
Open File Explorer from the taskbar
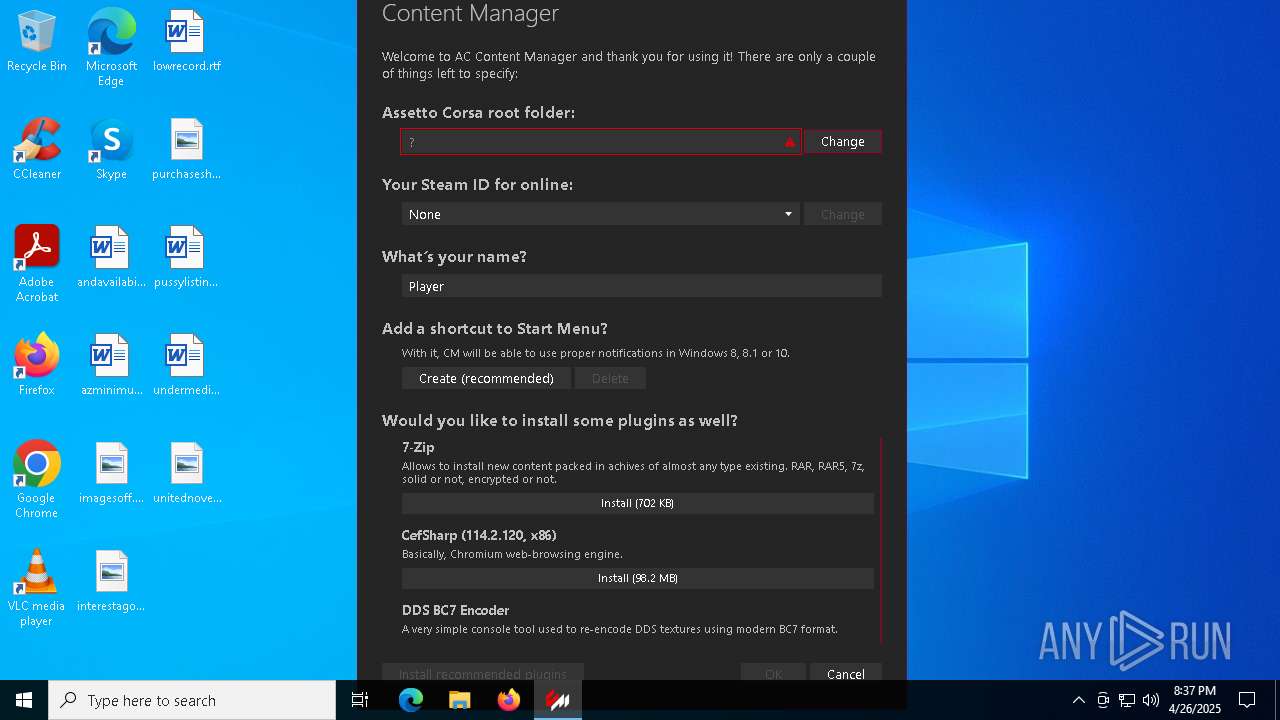point(459,700)
